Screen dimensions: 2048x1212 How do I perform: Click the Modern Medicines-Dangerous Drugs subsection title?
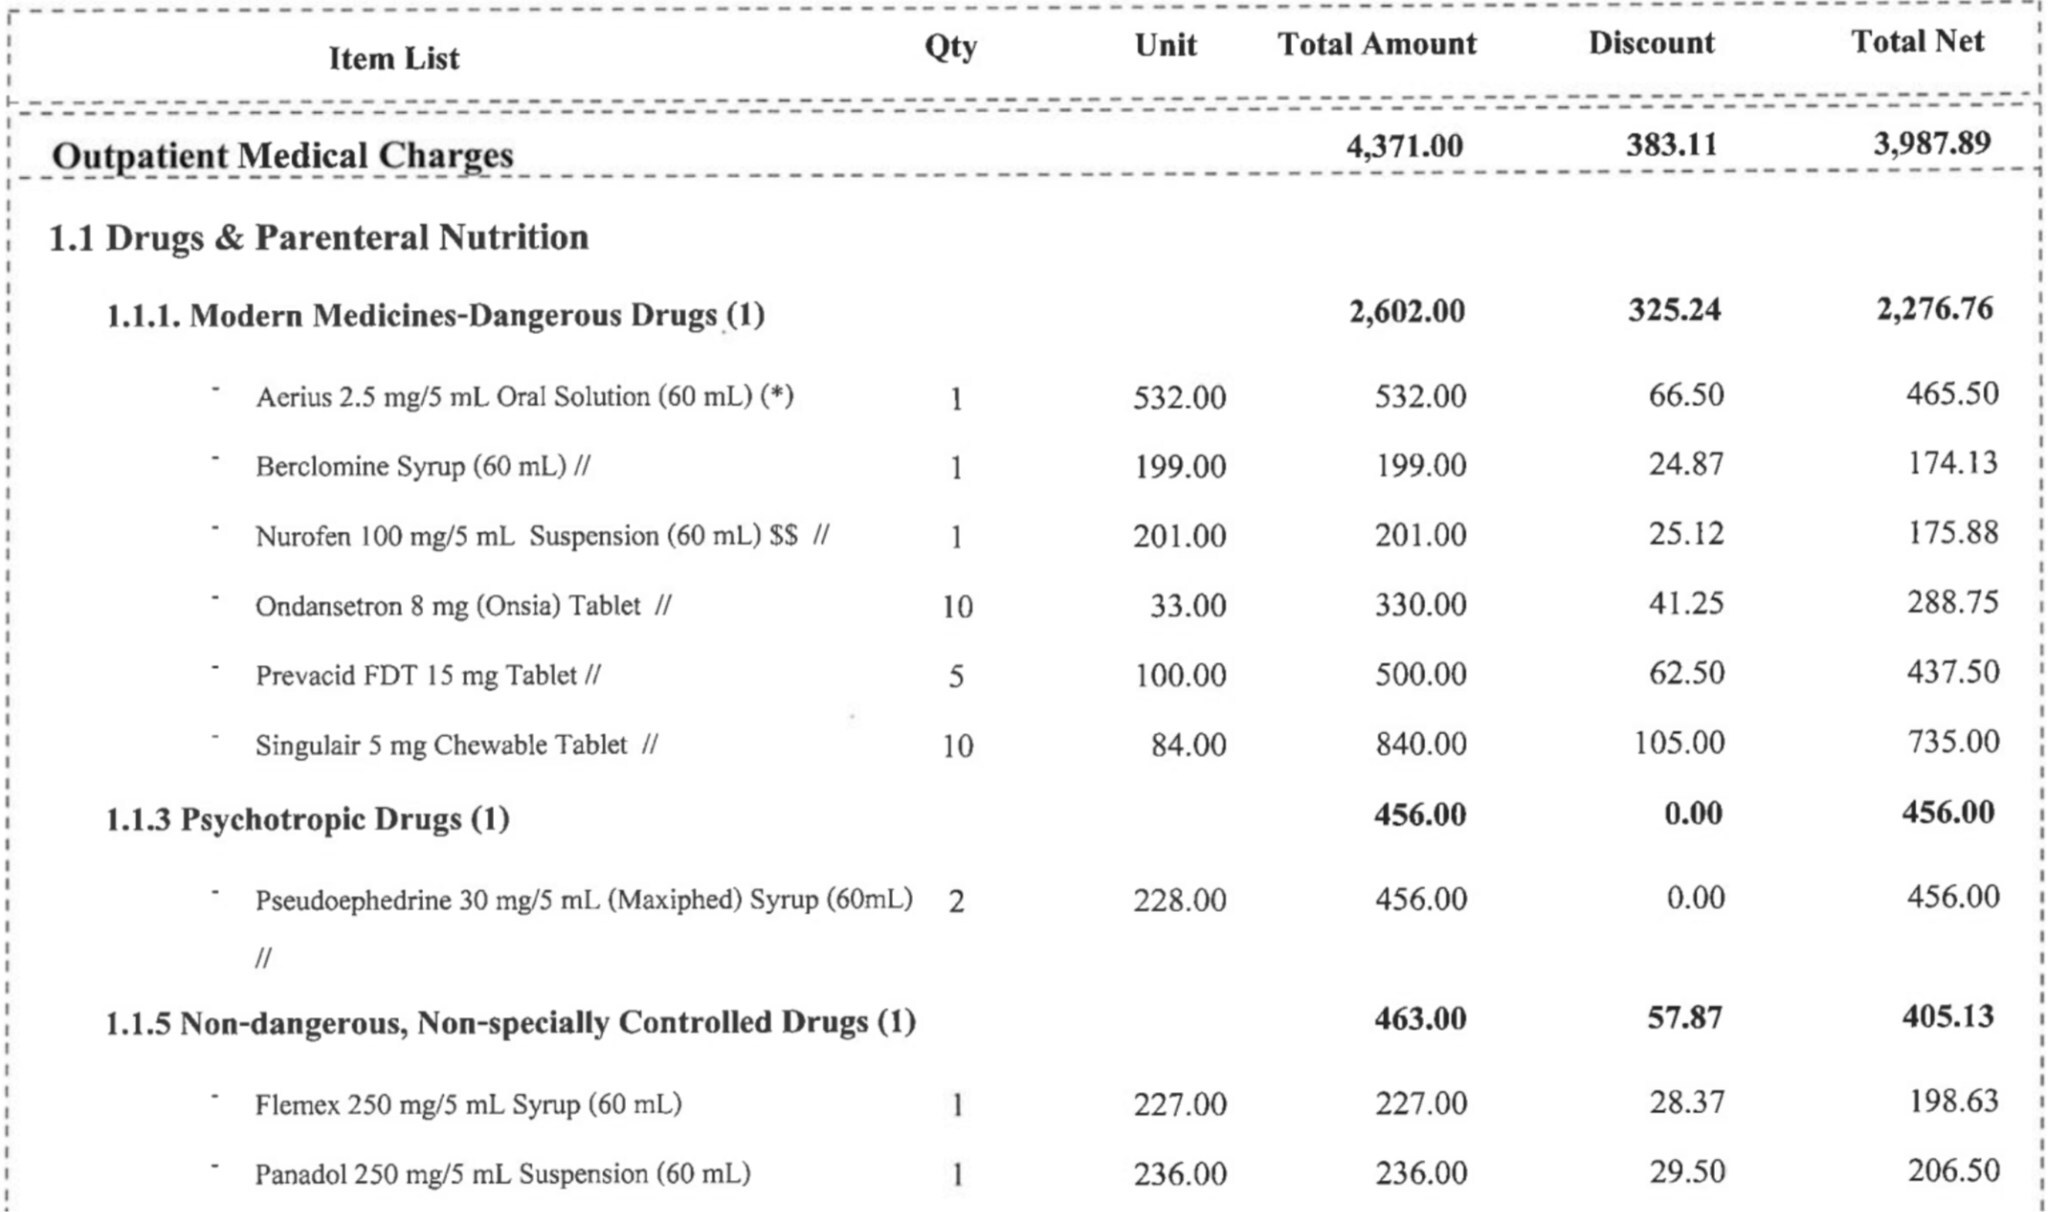(x=435, y=316)
